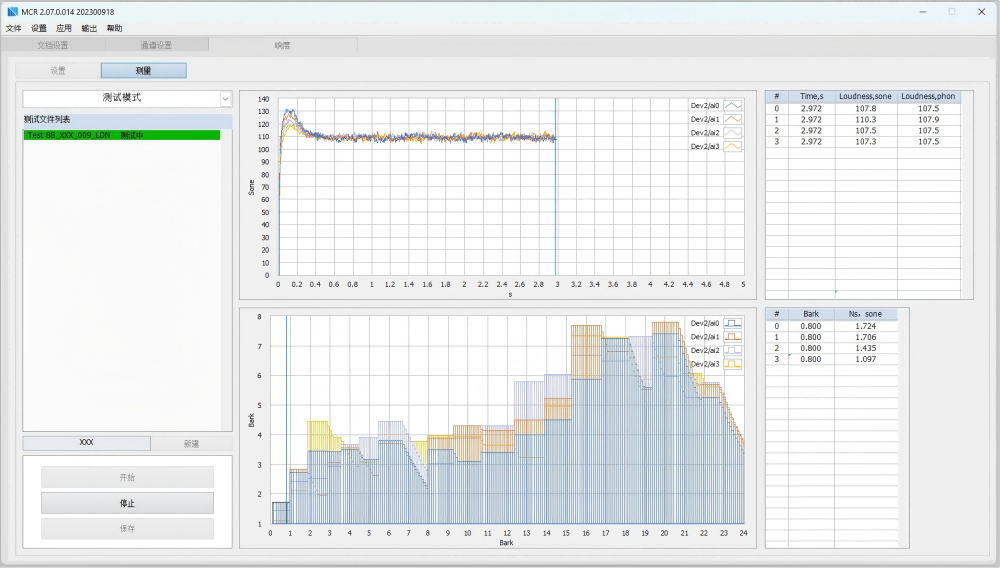Viewport: 1000px width, 568px height.
Task: Click Dev2/ai1 bar icon in Bark chart legend
Action: coord(733,337)
